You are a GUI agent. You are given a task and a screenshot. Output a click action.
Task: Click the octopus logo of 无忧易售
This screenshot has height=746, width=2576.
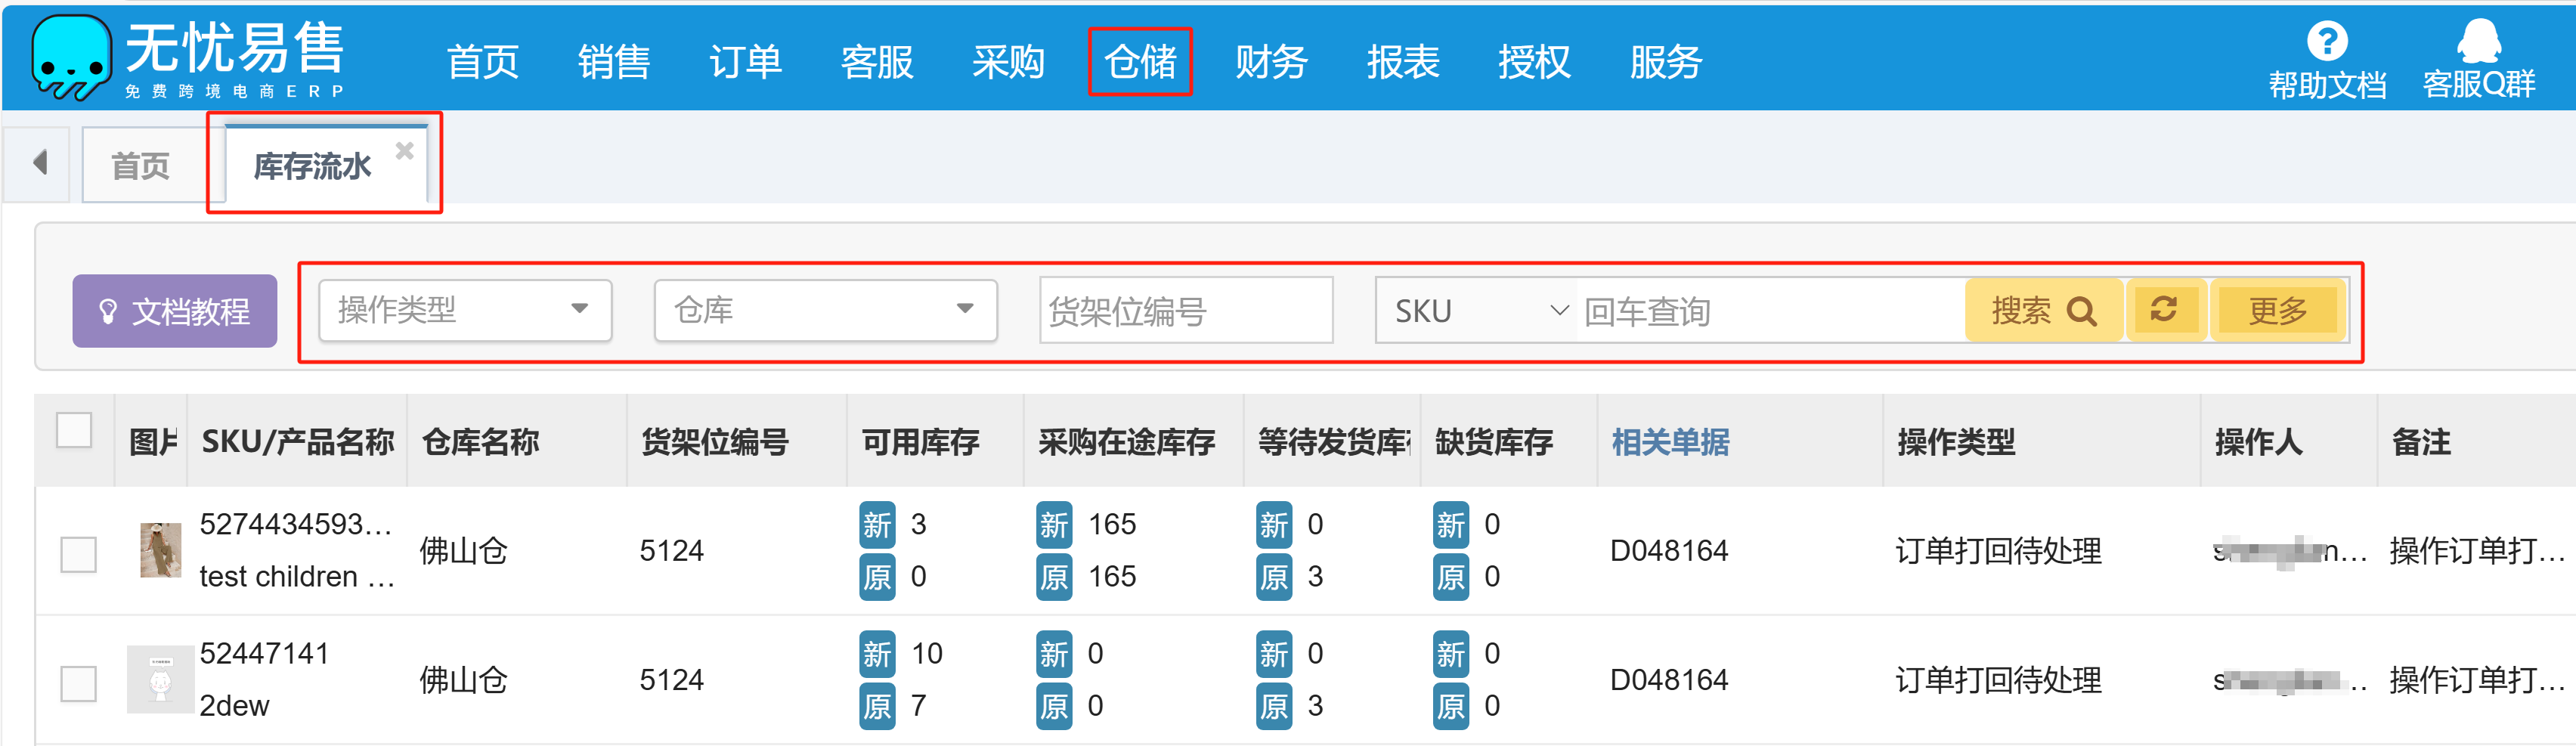tap(70, 58)
